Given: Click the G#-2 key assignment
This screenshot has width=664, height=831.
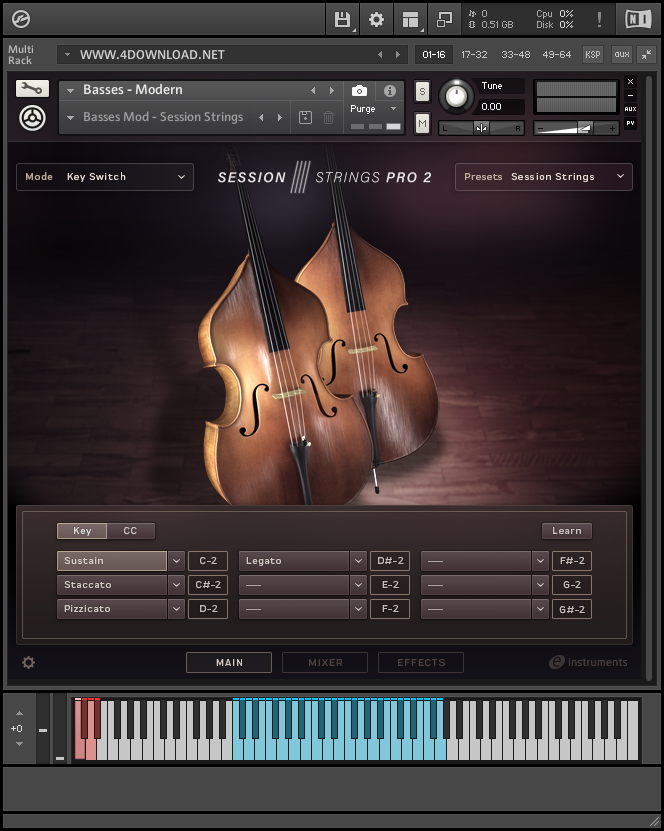Looking at the screenshot, I should point(572,609).
